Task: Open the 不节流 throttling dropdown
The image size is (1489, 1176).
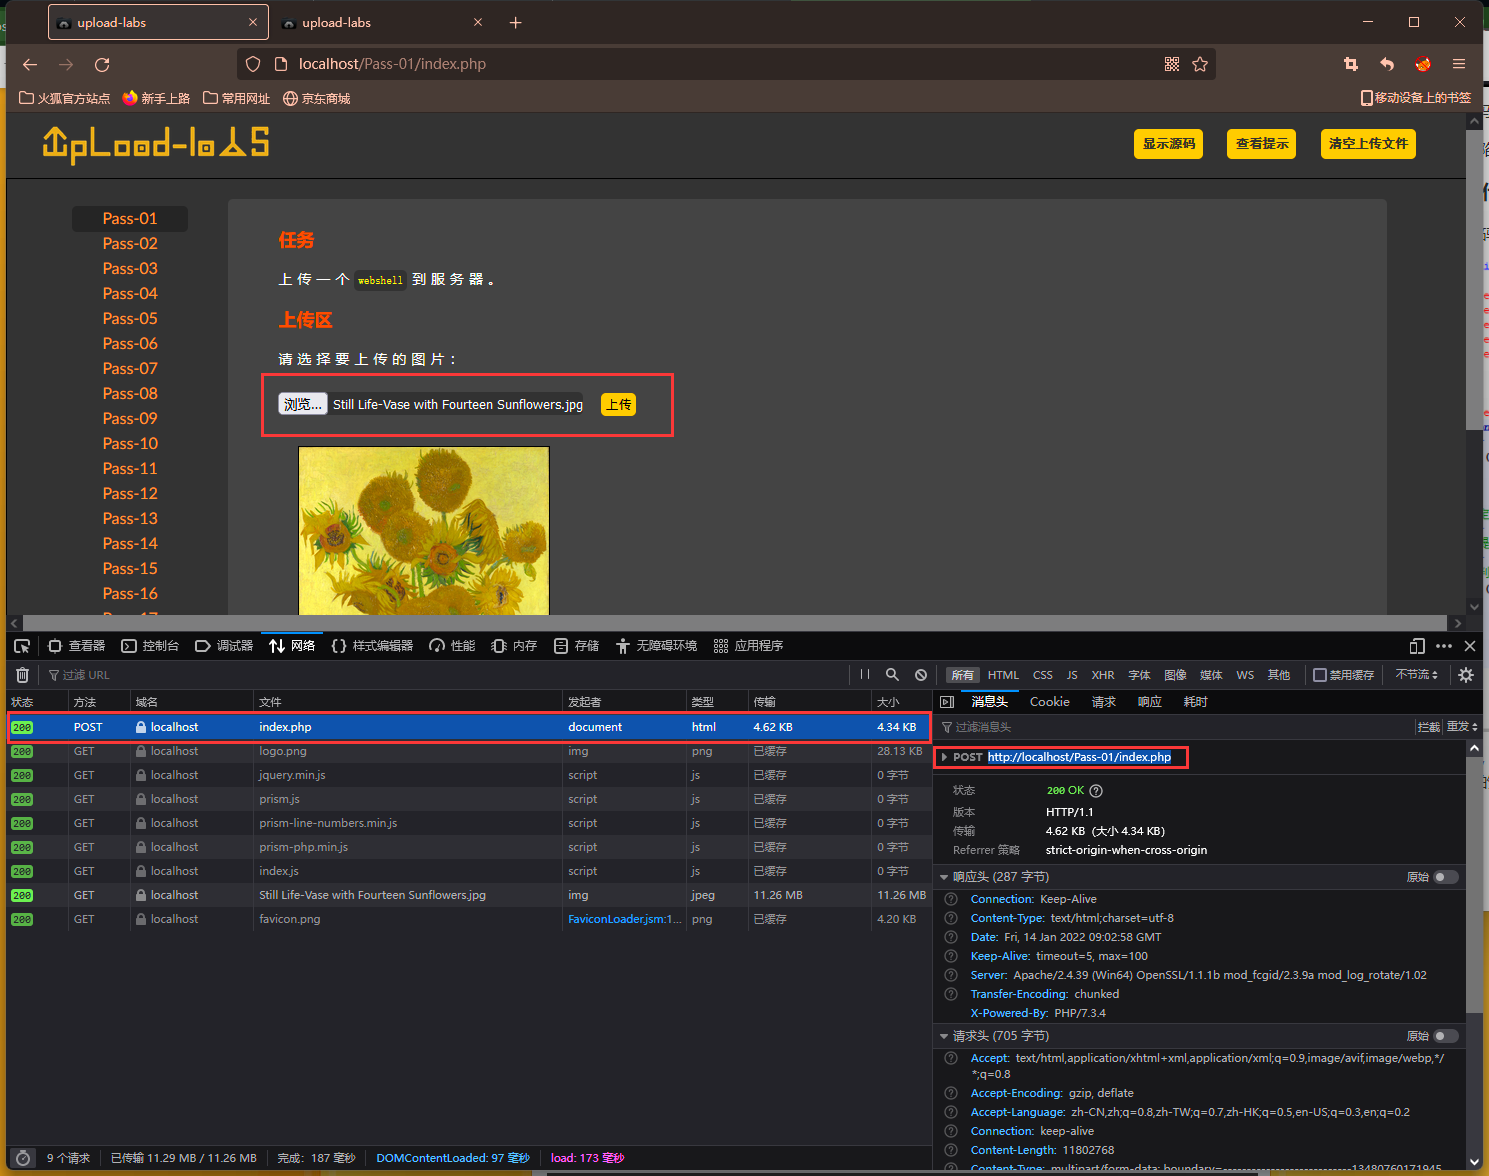Action: point(1417,675)
